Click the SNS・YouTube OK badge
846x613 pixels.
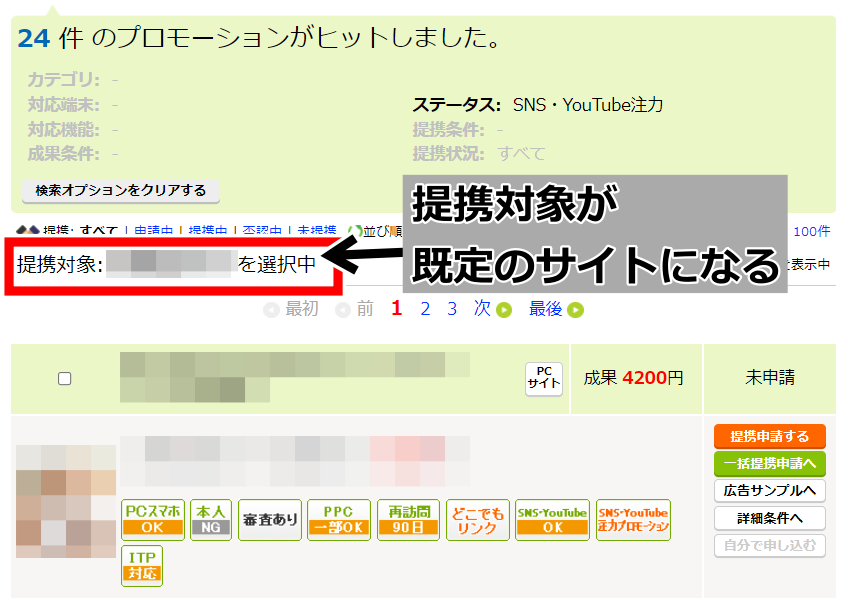click(552, 520)
